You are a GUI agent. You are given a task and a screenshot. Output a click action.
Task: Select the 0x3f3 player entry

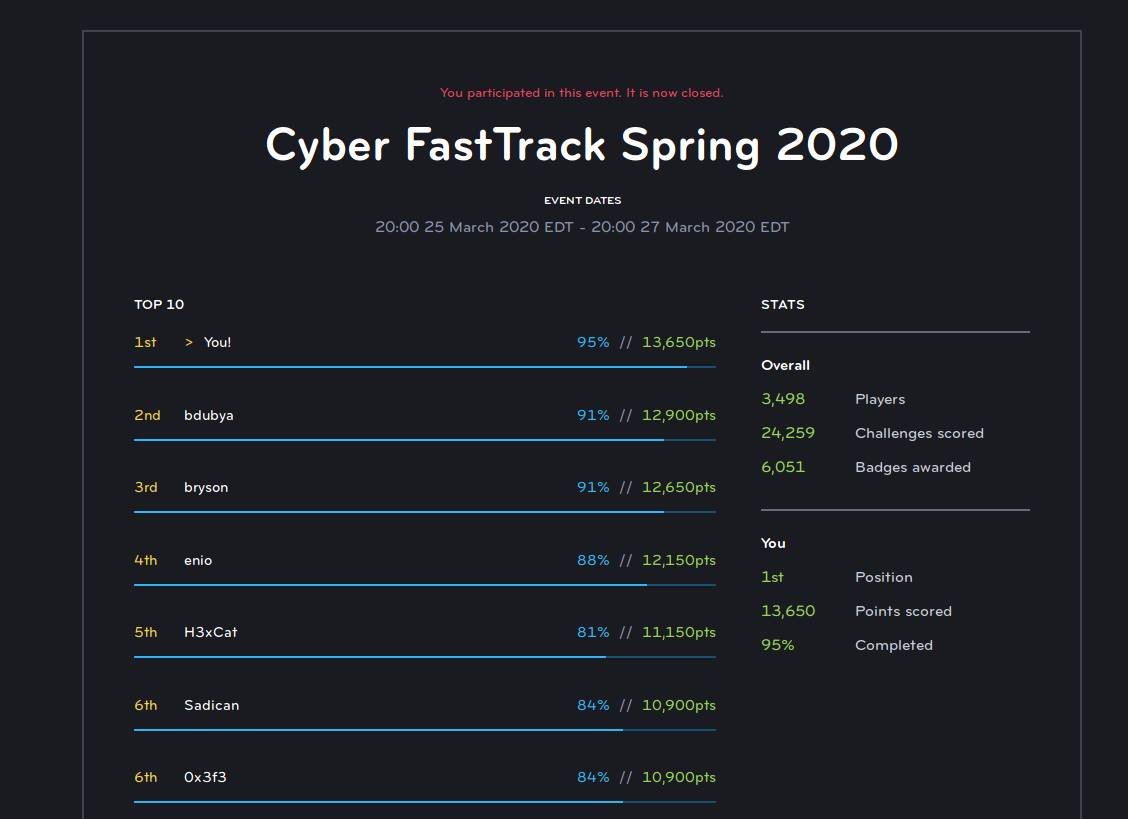pos(203,777)
